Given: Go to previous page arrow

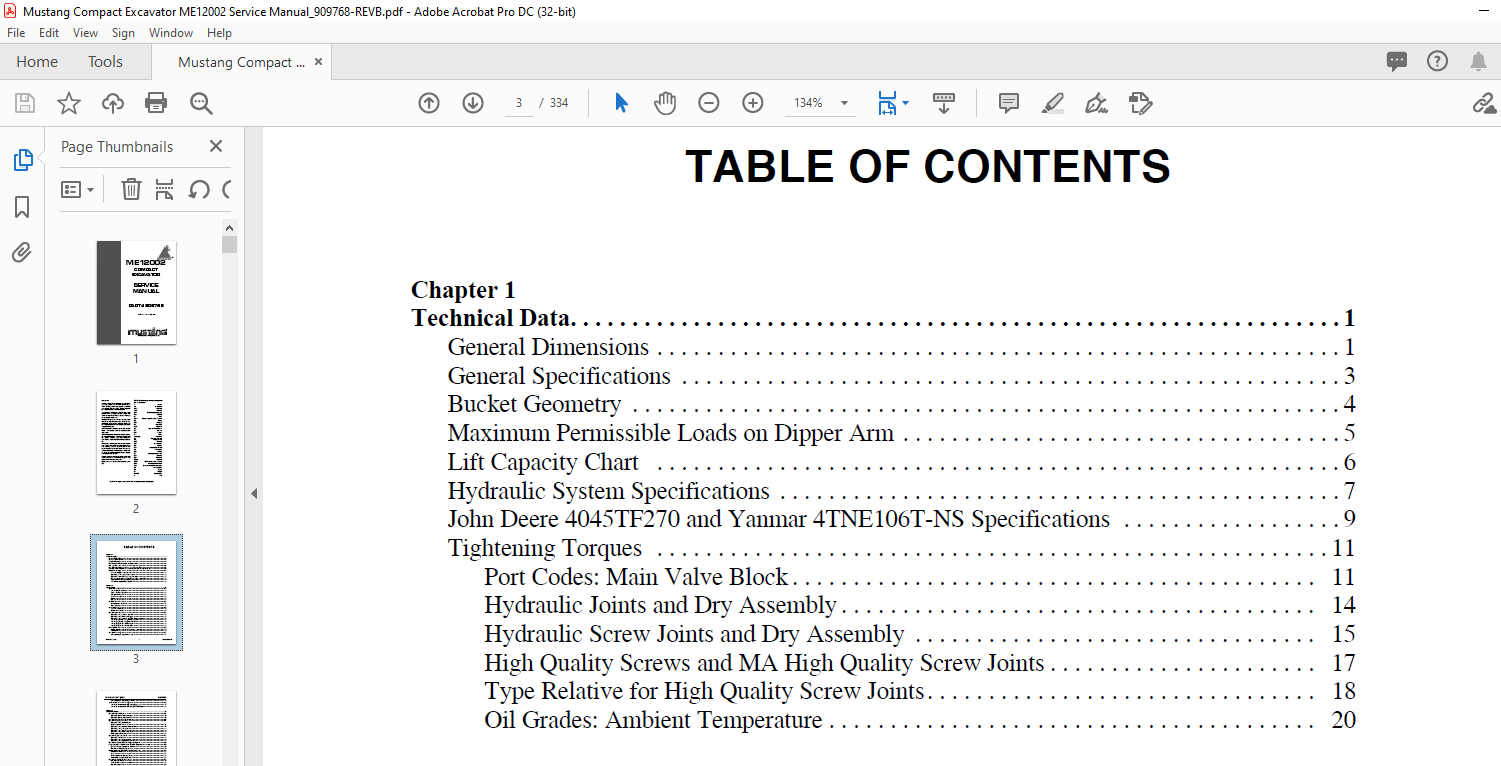Looking at the screenshot, I should (x=429, y=103).
